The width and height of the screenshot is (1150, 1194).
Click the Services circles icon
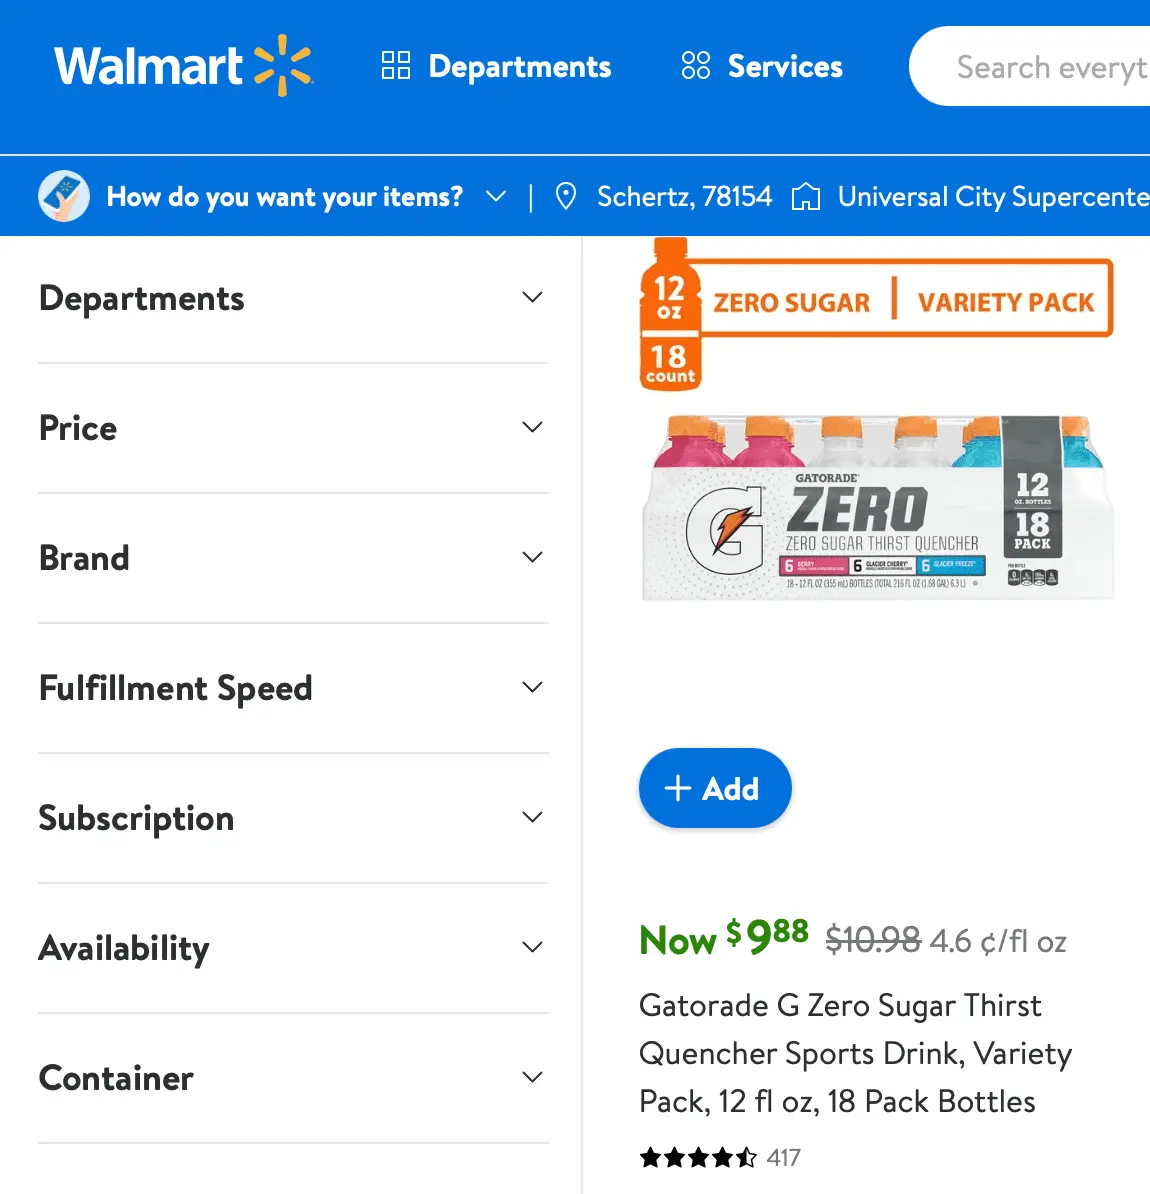tap(695, 66)
